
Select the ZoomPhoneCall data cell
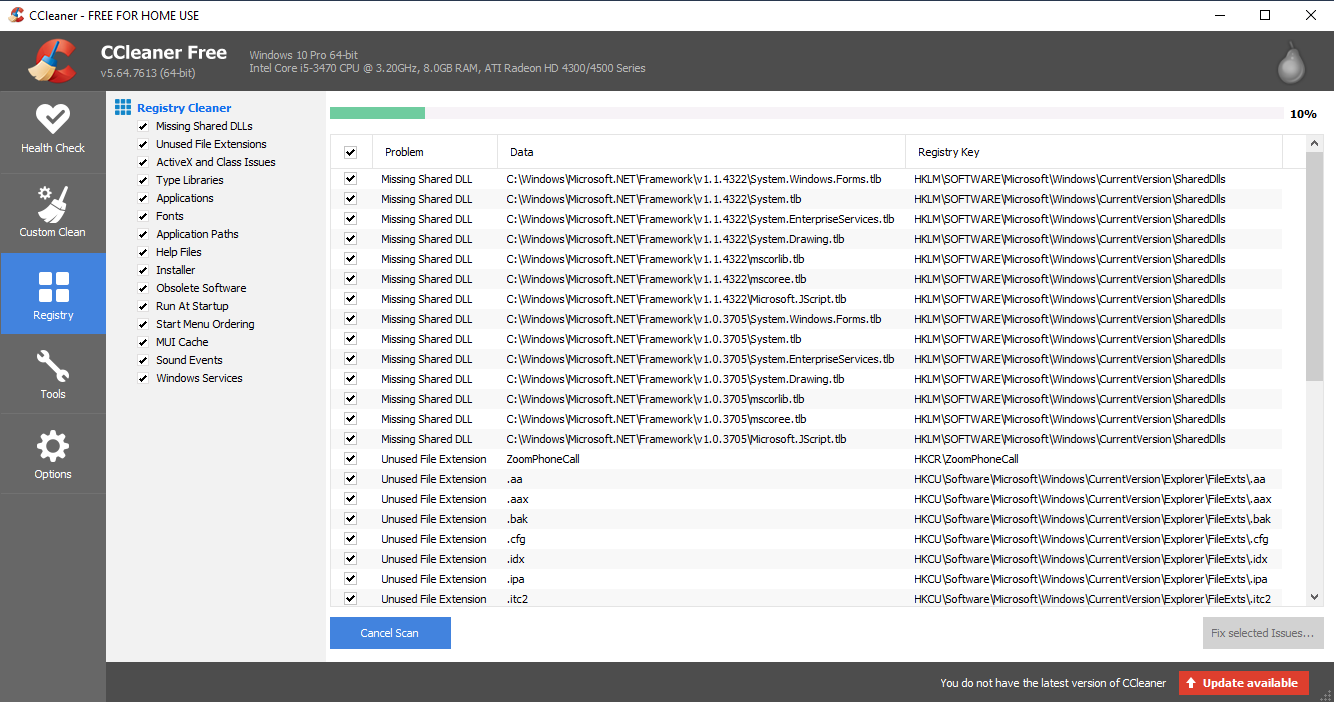pyautogui.click(x=543, y=459)
